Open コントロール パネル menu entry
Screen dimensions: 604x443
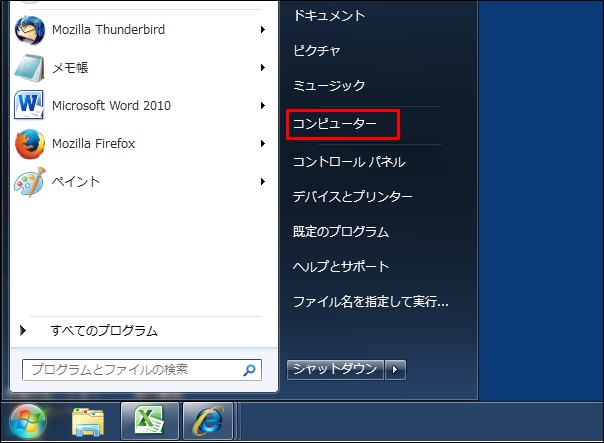click(x=348, y=161)
